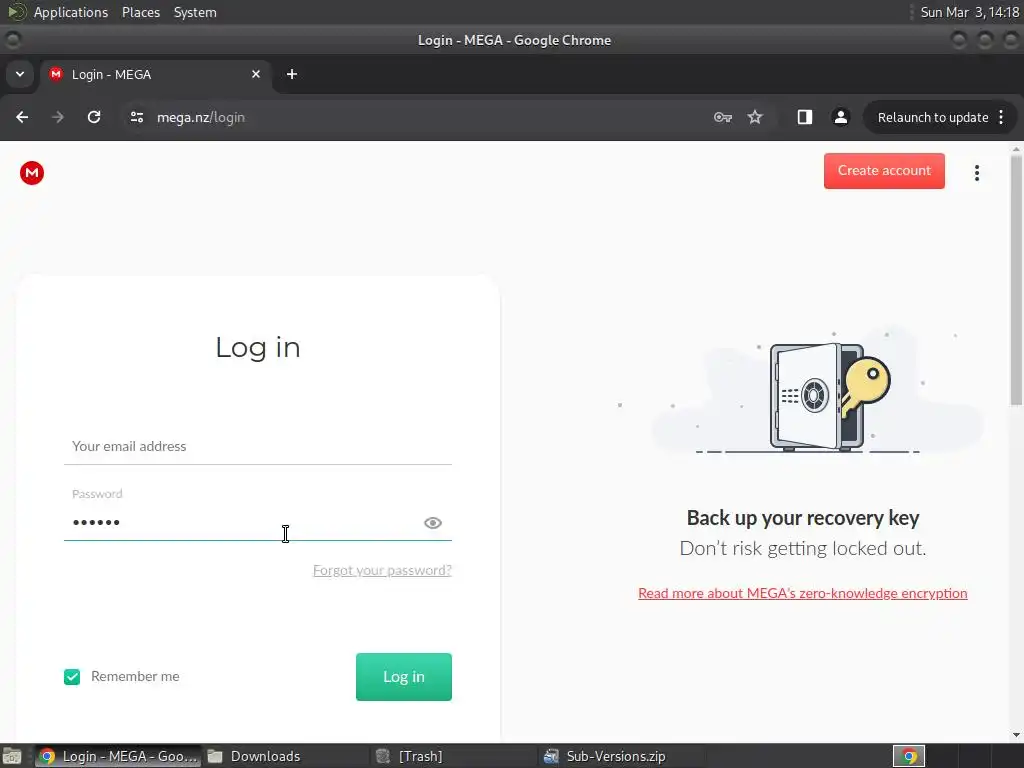Click the Remember me label
The image size is (1024, 768).
(135, 677)
